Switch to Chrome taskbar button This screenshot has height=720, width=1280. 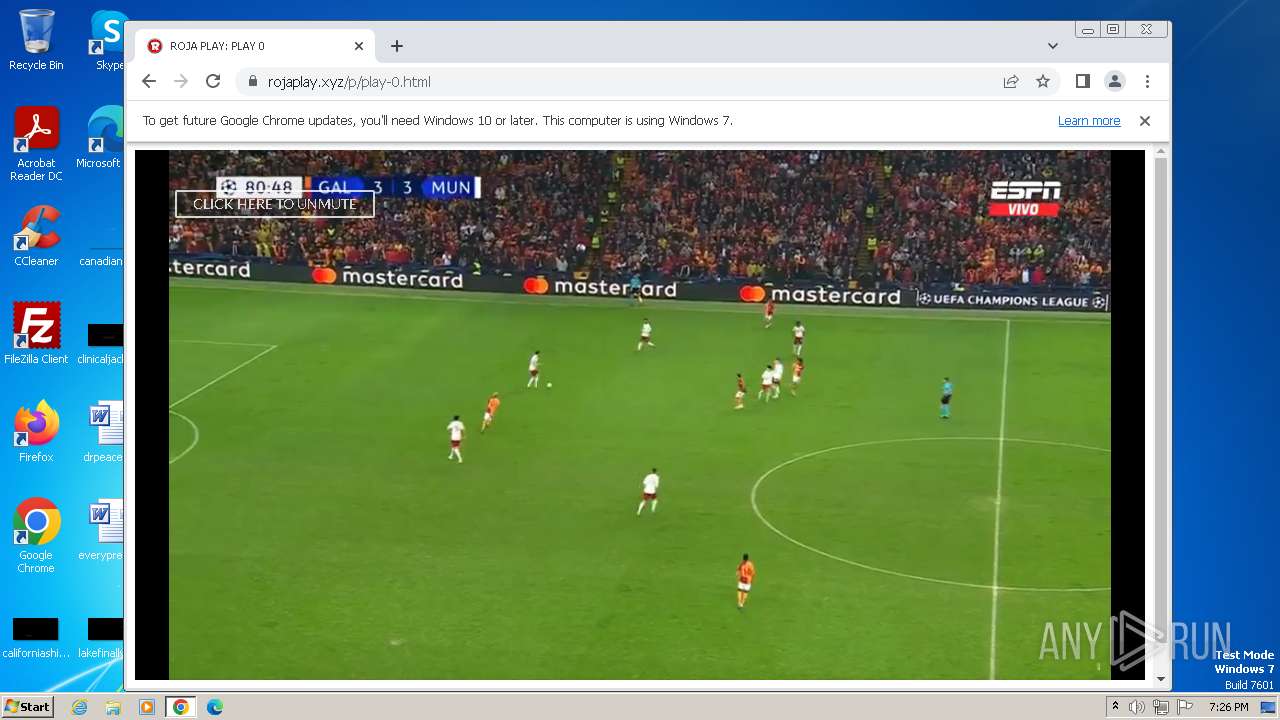181,707
